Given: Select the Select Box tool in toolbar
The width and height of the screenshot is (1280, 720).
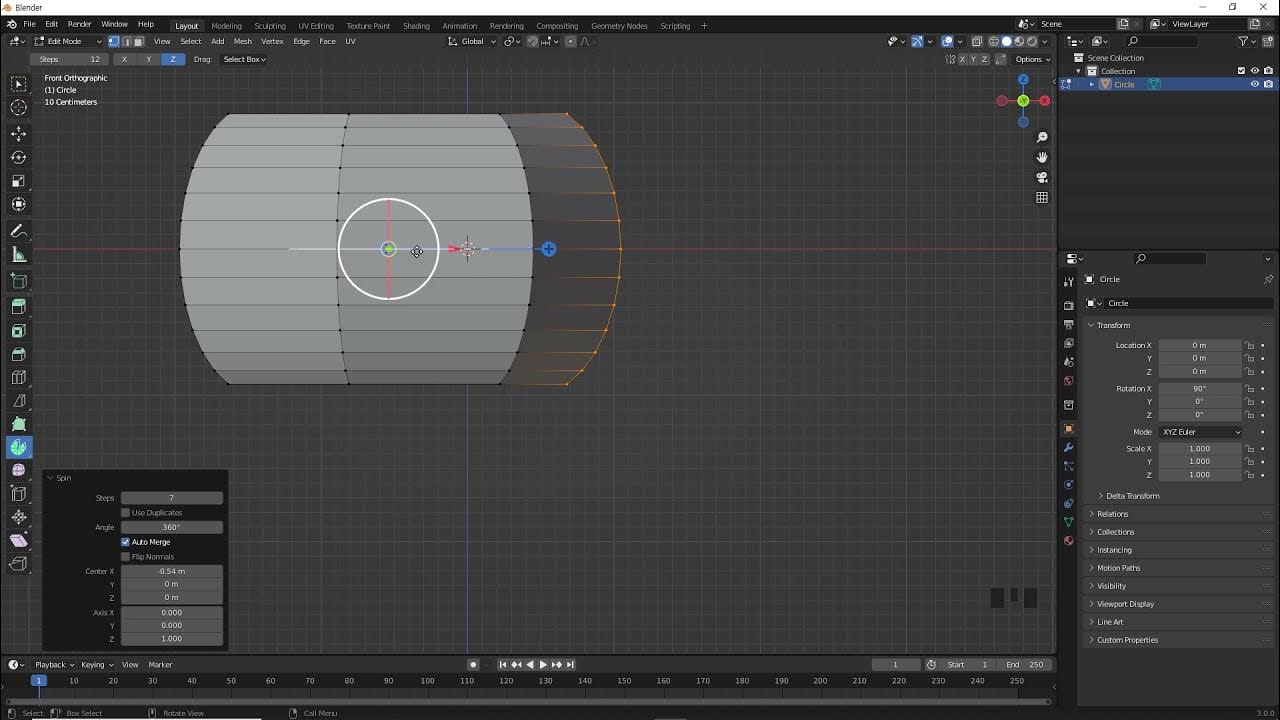Looking at the screenshot, I should tap(19, 84).
